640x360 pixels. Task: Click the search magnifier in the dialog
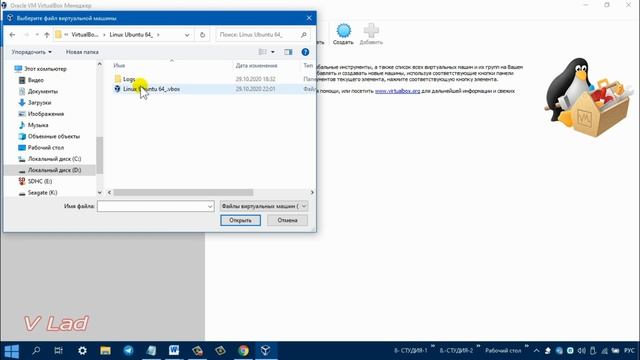coord(303,35)
